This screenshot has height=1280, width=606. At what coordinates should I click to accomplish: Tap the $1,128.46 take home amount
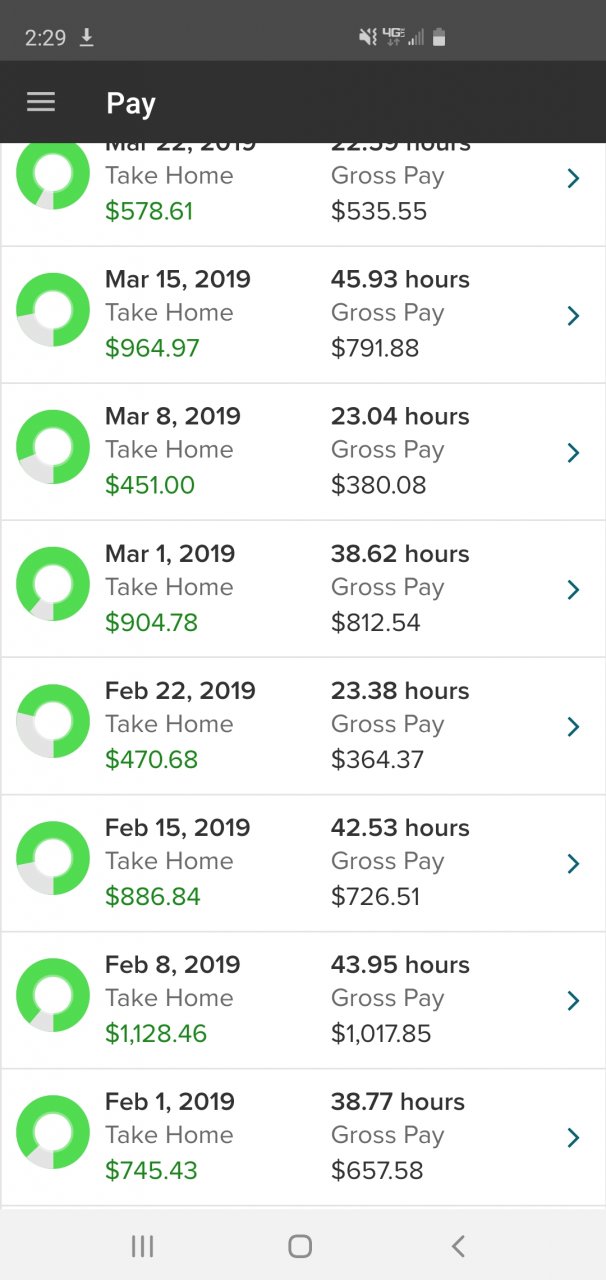(x=156, y=1033)
